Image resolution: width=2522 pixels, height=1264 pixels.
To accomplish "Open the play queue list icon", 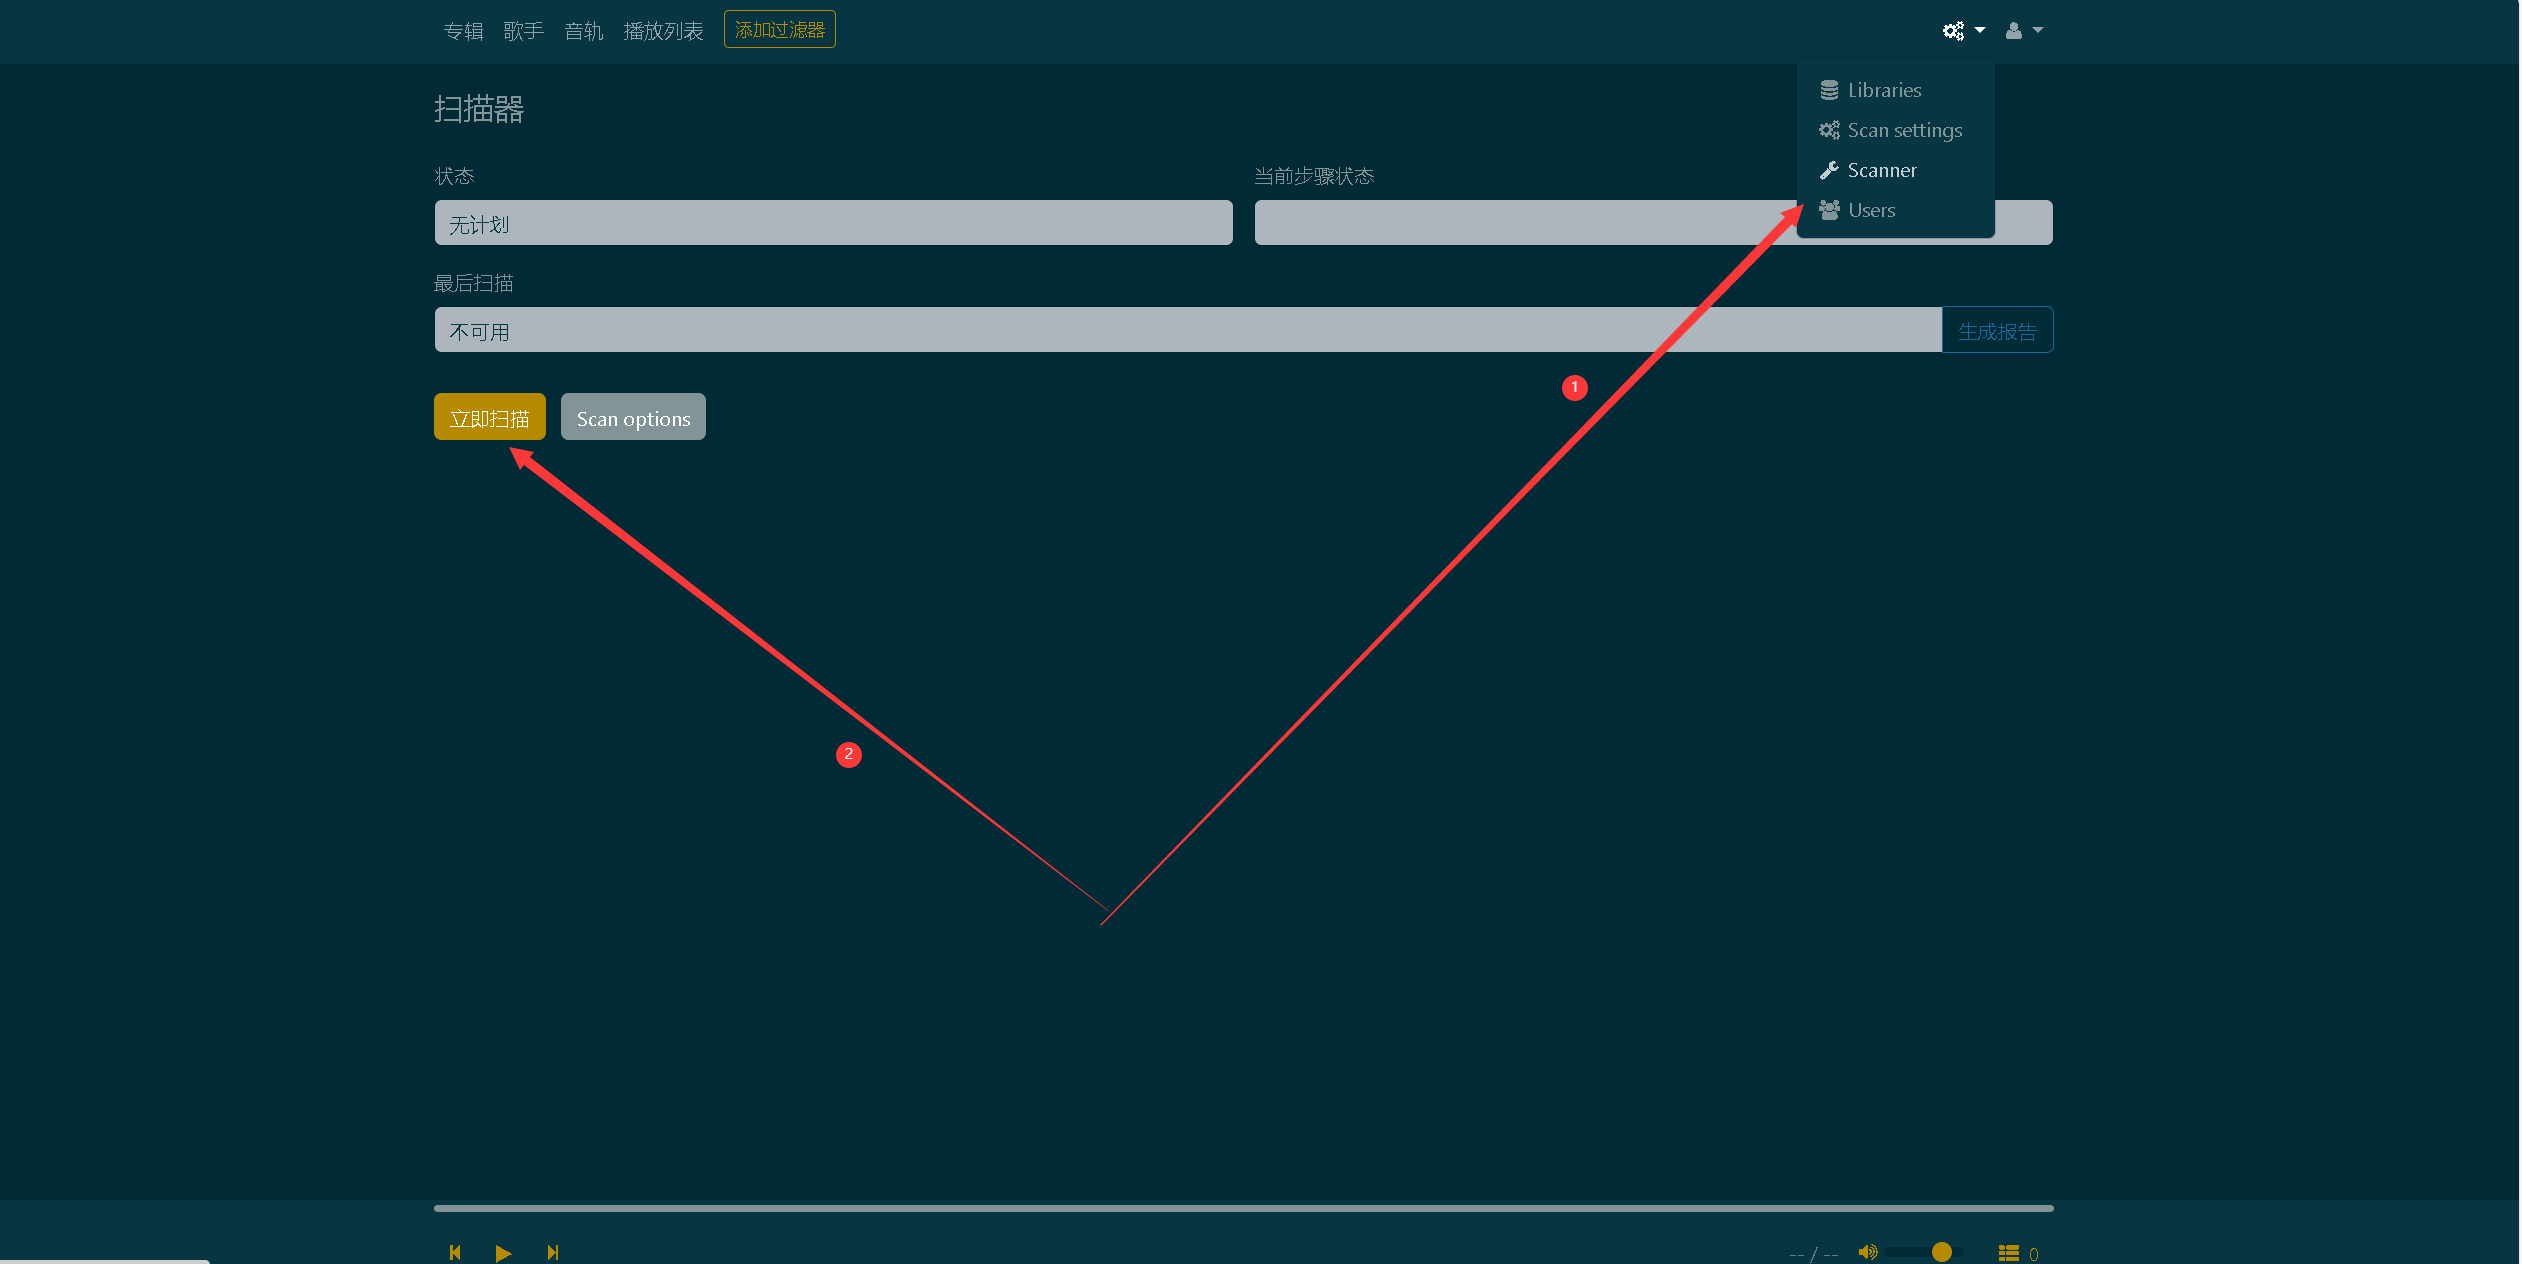I will [x=2008, y=1253].
